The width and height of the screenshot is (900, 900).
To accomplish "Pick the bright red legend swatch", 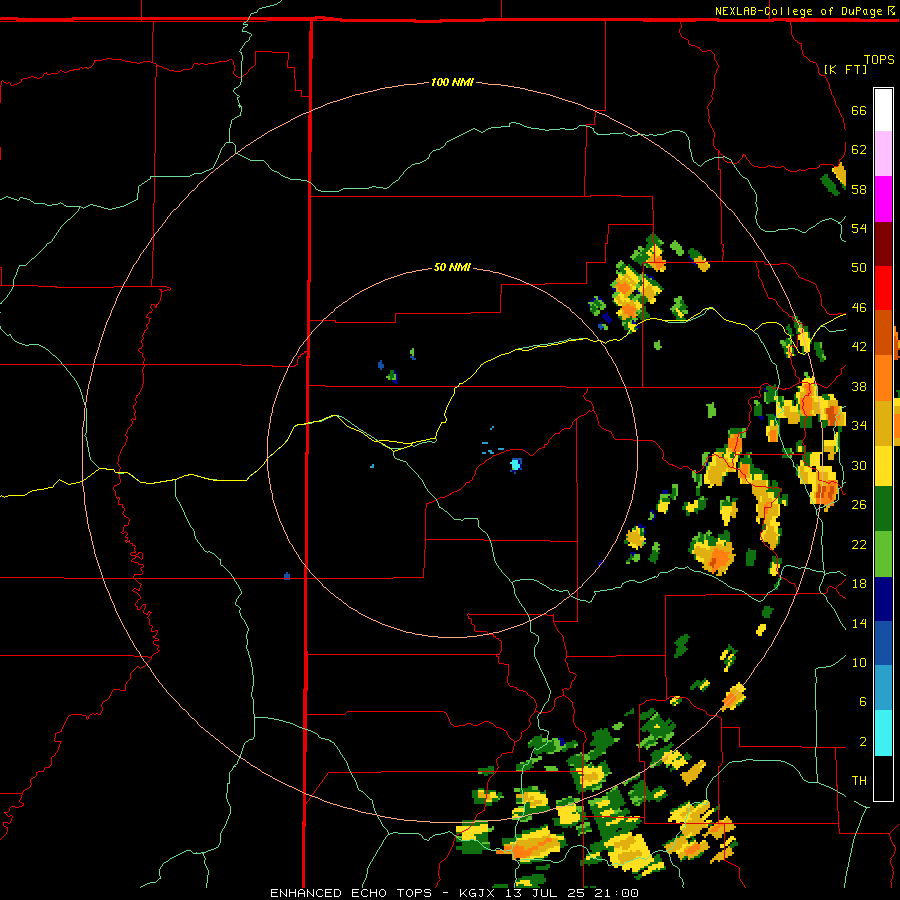I will coord(883,288).
